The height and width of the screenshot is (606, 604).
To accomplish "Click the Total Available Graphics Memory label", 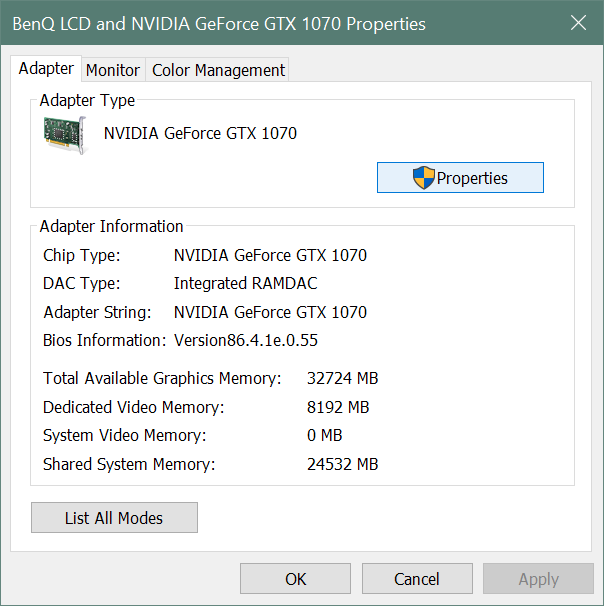I will pos(162,378).
